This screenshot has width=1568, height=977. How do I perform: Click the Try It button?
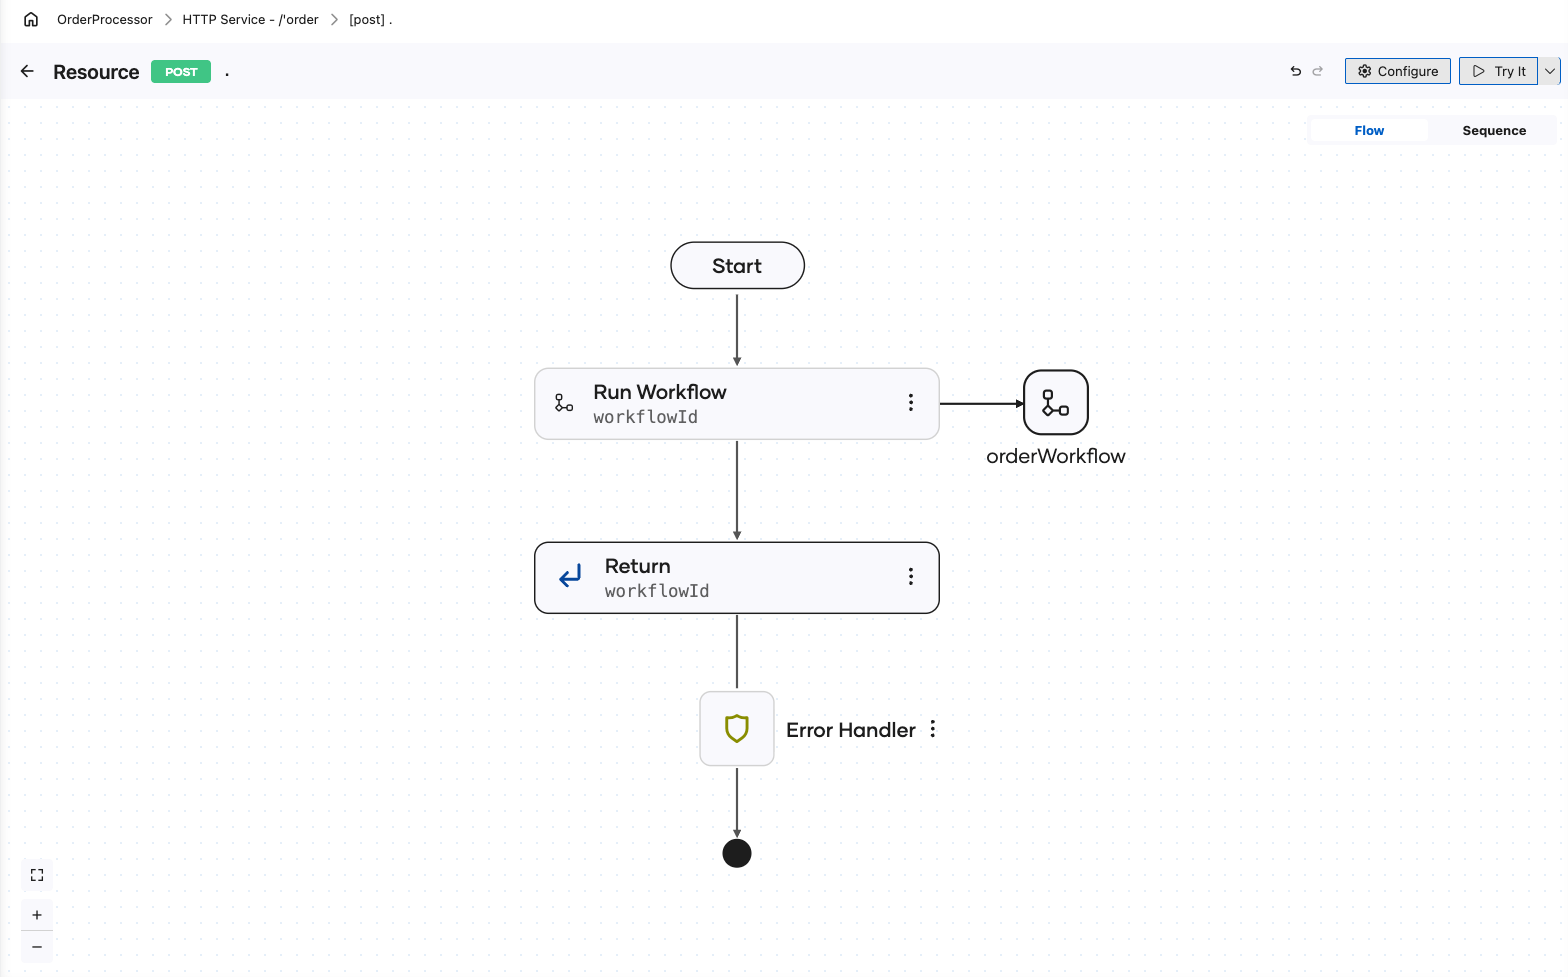coord(1498,71)
